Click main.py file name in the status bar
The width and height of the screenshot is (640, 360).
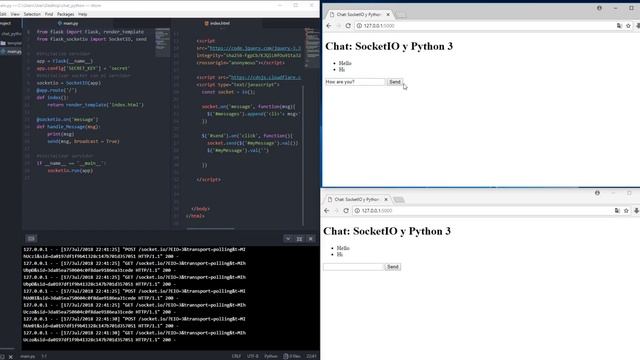27,356
